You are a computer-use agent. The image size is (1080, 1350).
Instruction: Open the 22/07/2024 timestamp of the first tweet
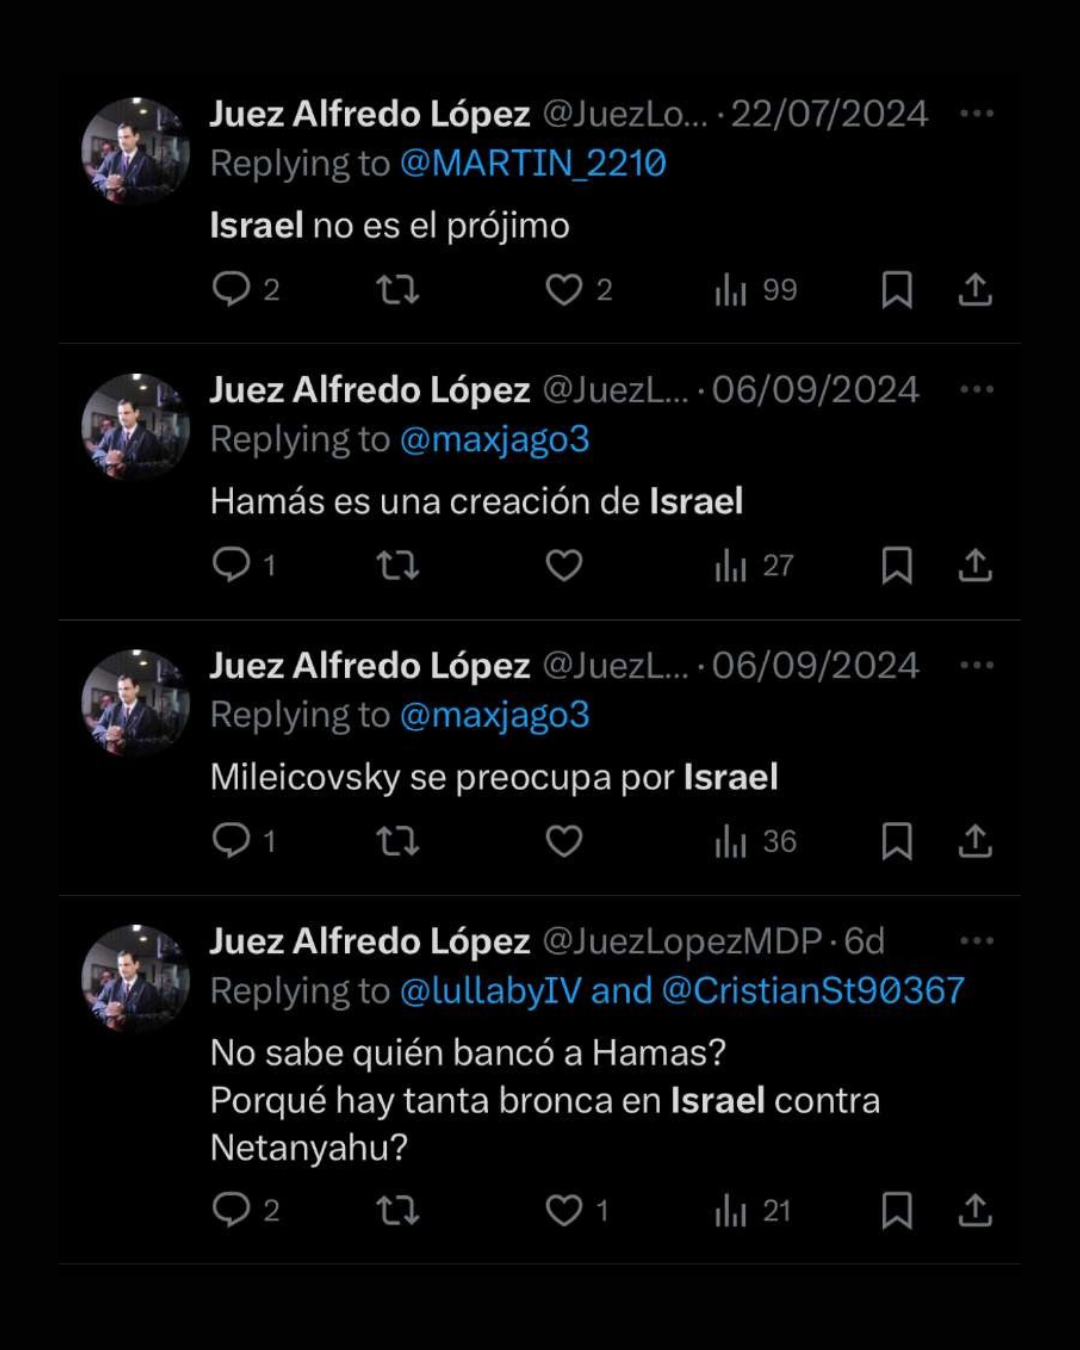pos(829,114)
